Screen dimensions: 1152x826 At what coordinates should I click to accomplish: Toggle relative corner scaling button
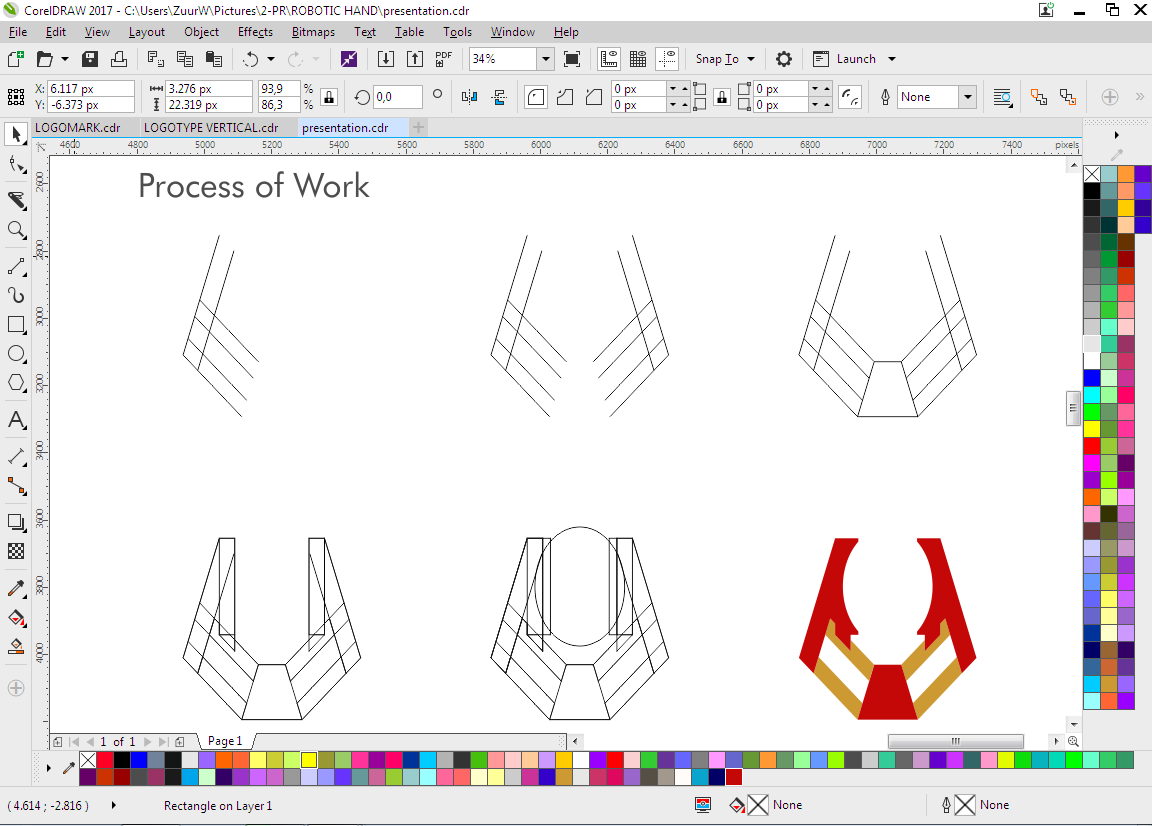(x=850, y=96)
